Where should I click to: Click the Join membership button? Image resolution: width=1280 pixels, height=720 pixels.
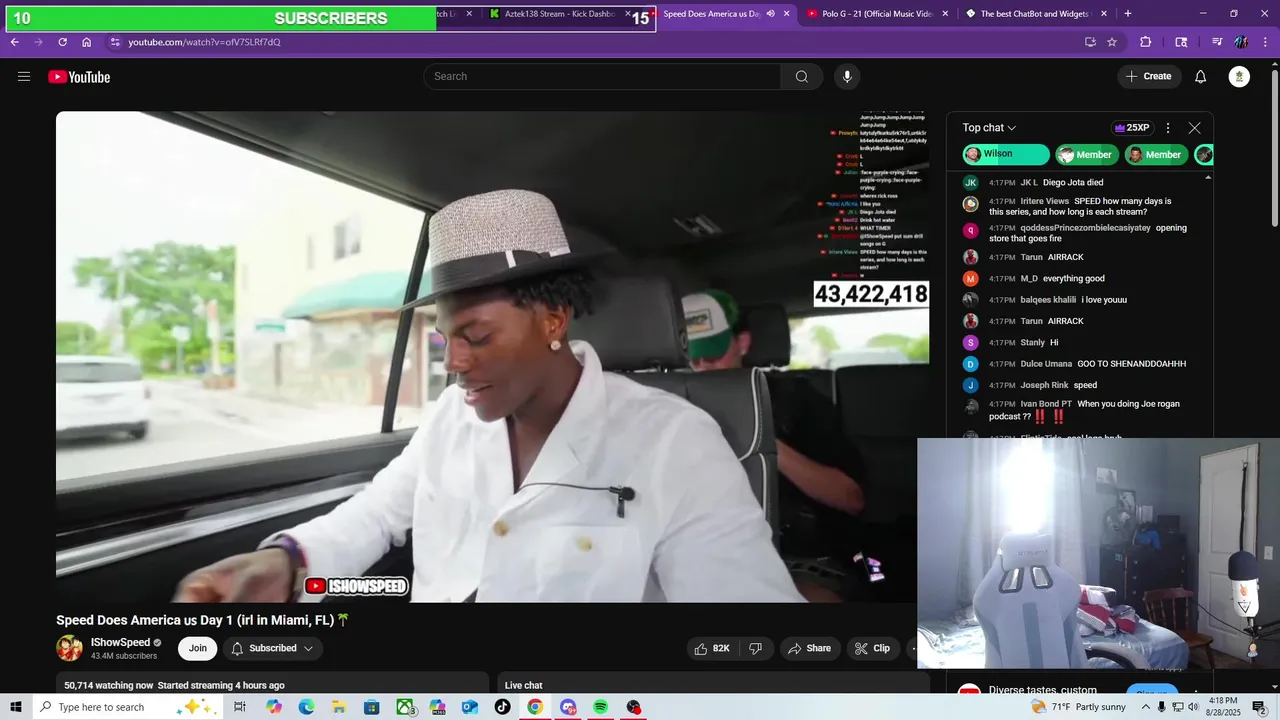[198, 648]
